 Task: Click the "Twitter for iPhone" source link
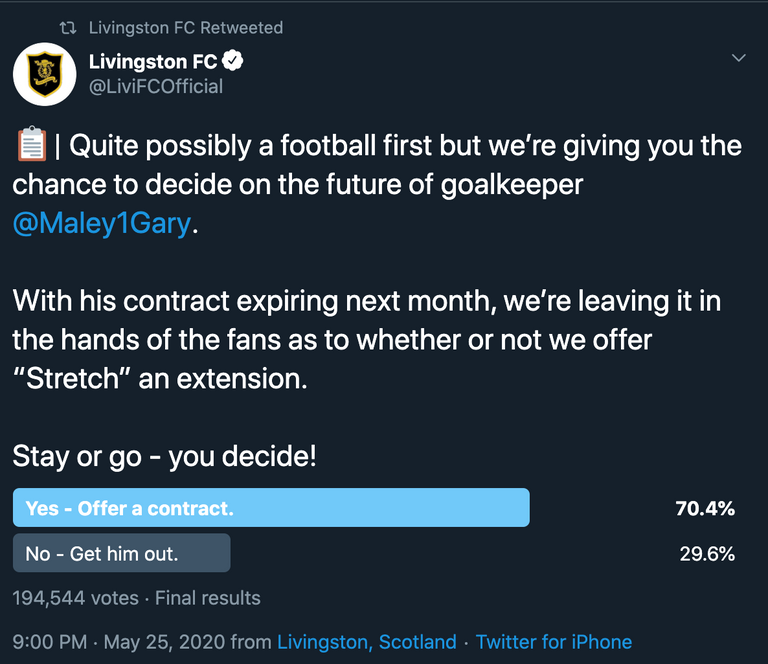[553, 642]
